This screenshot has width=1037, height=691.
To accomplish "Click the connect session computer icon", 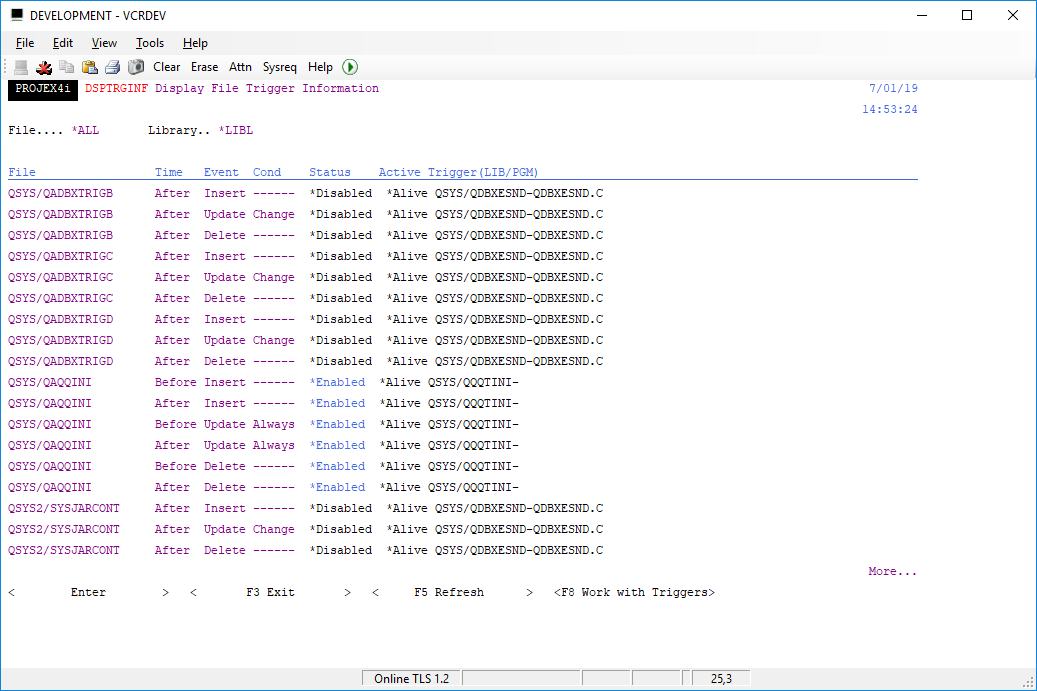I will point(21,67).
